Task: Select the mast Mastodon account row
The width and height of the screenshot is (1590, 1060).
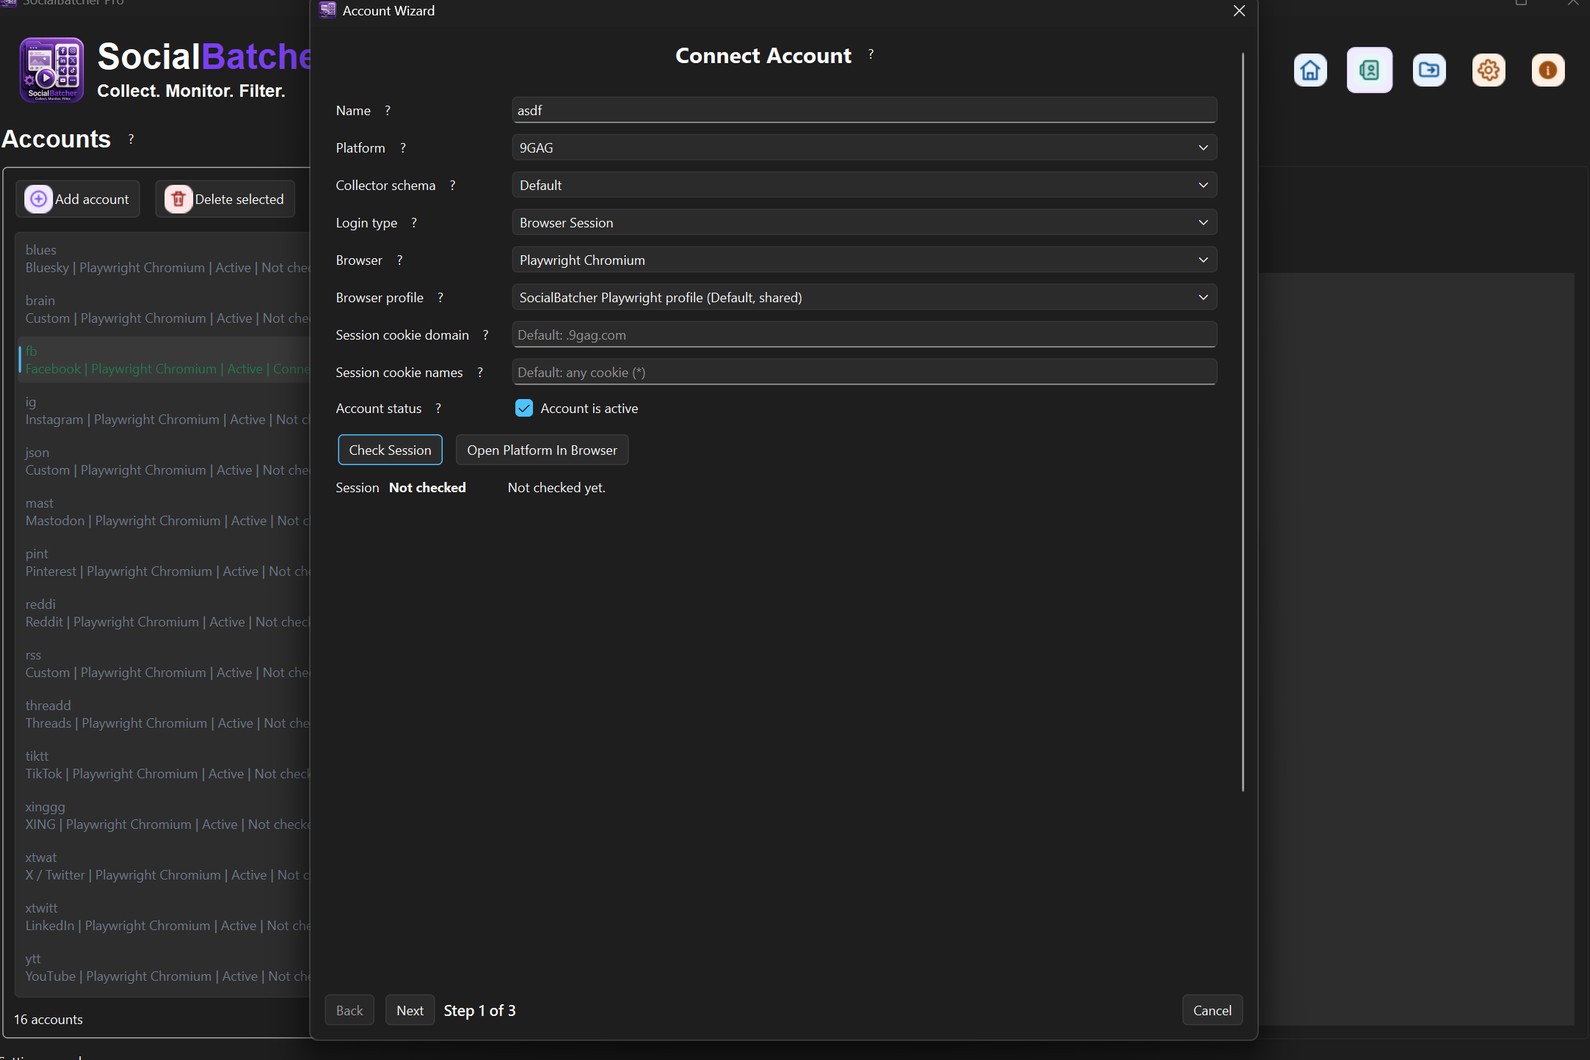Action: pyautogui.click(x=165, y=512)
